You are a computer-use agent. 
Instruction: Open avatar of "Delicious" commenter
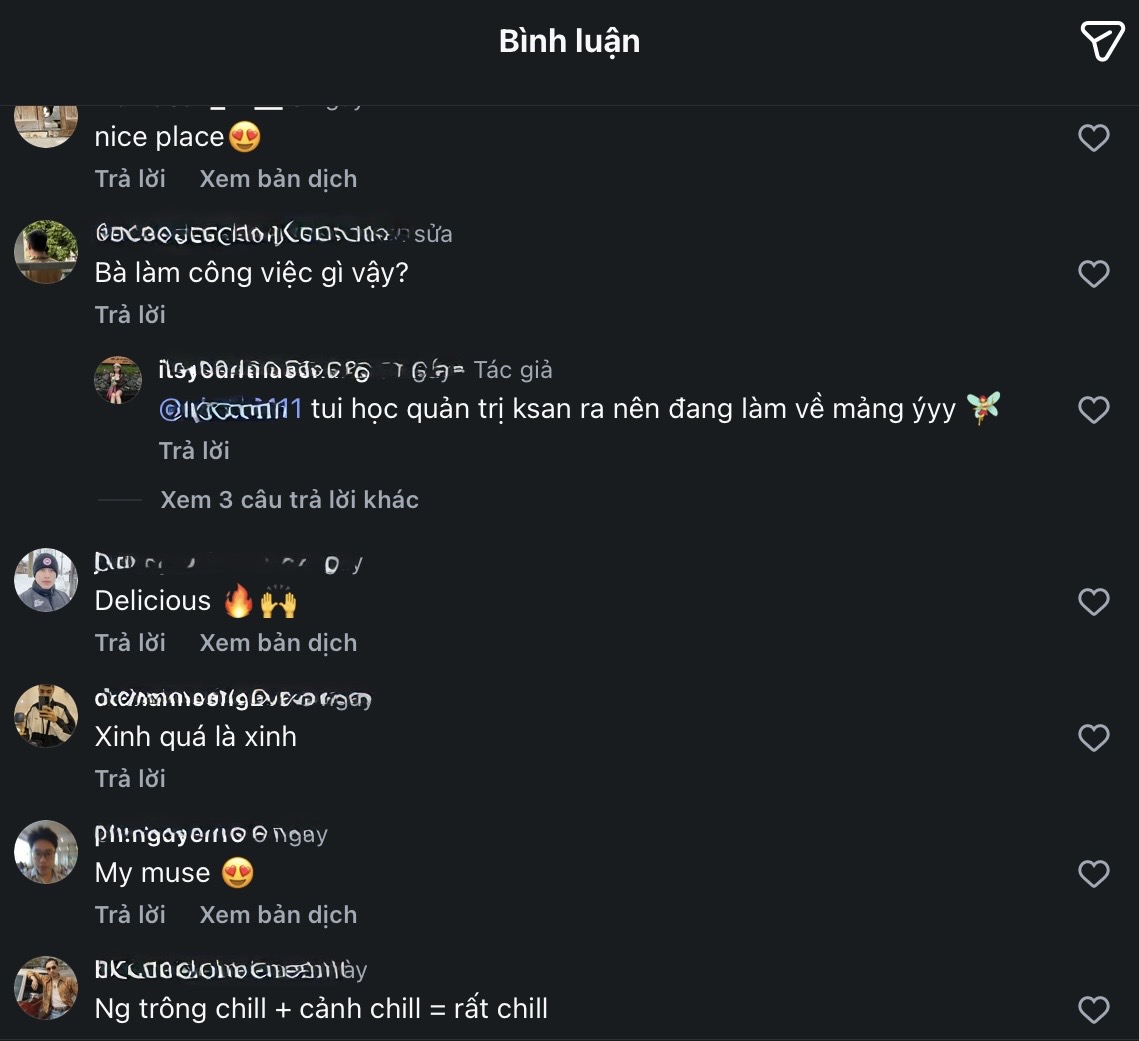tap(46, 580)
